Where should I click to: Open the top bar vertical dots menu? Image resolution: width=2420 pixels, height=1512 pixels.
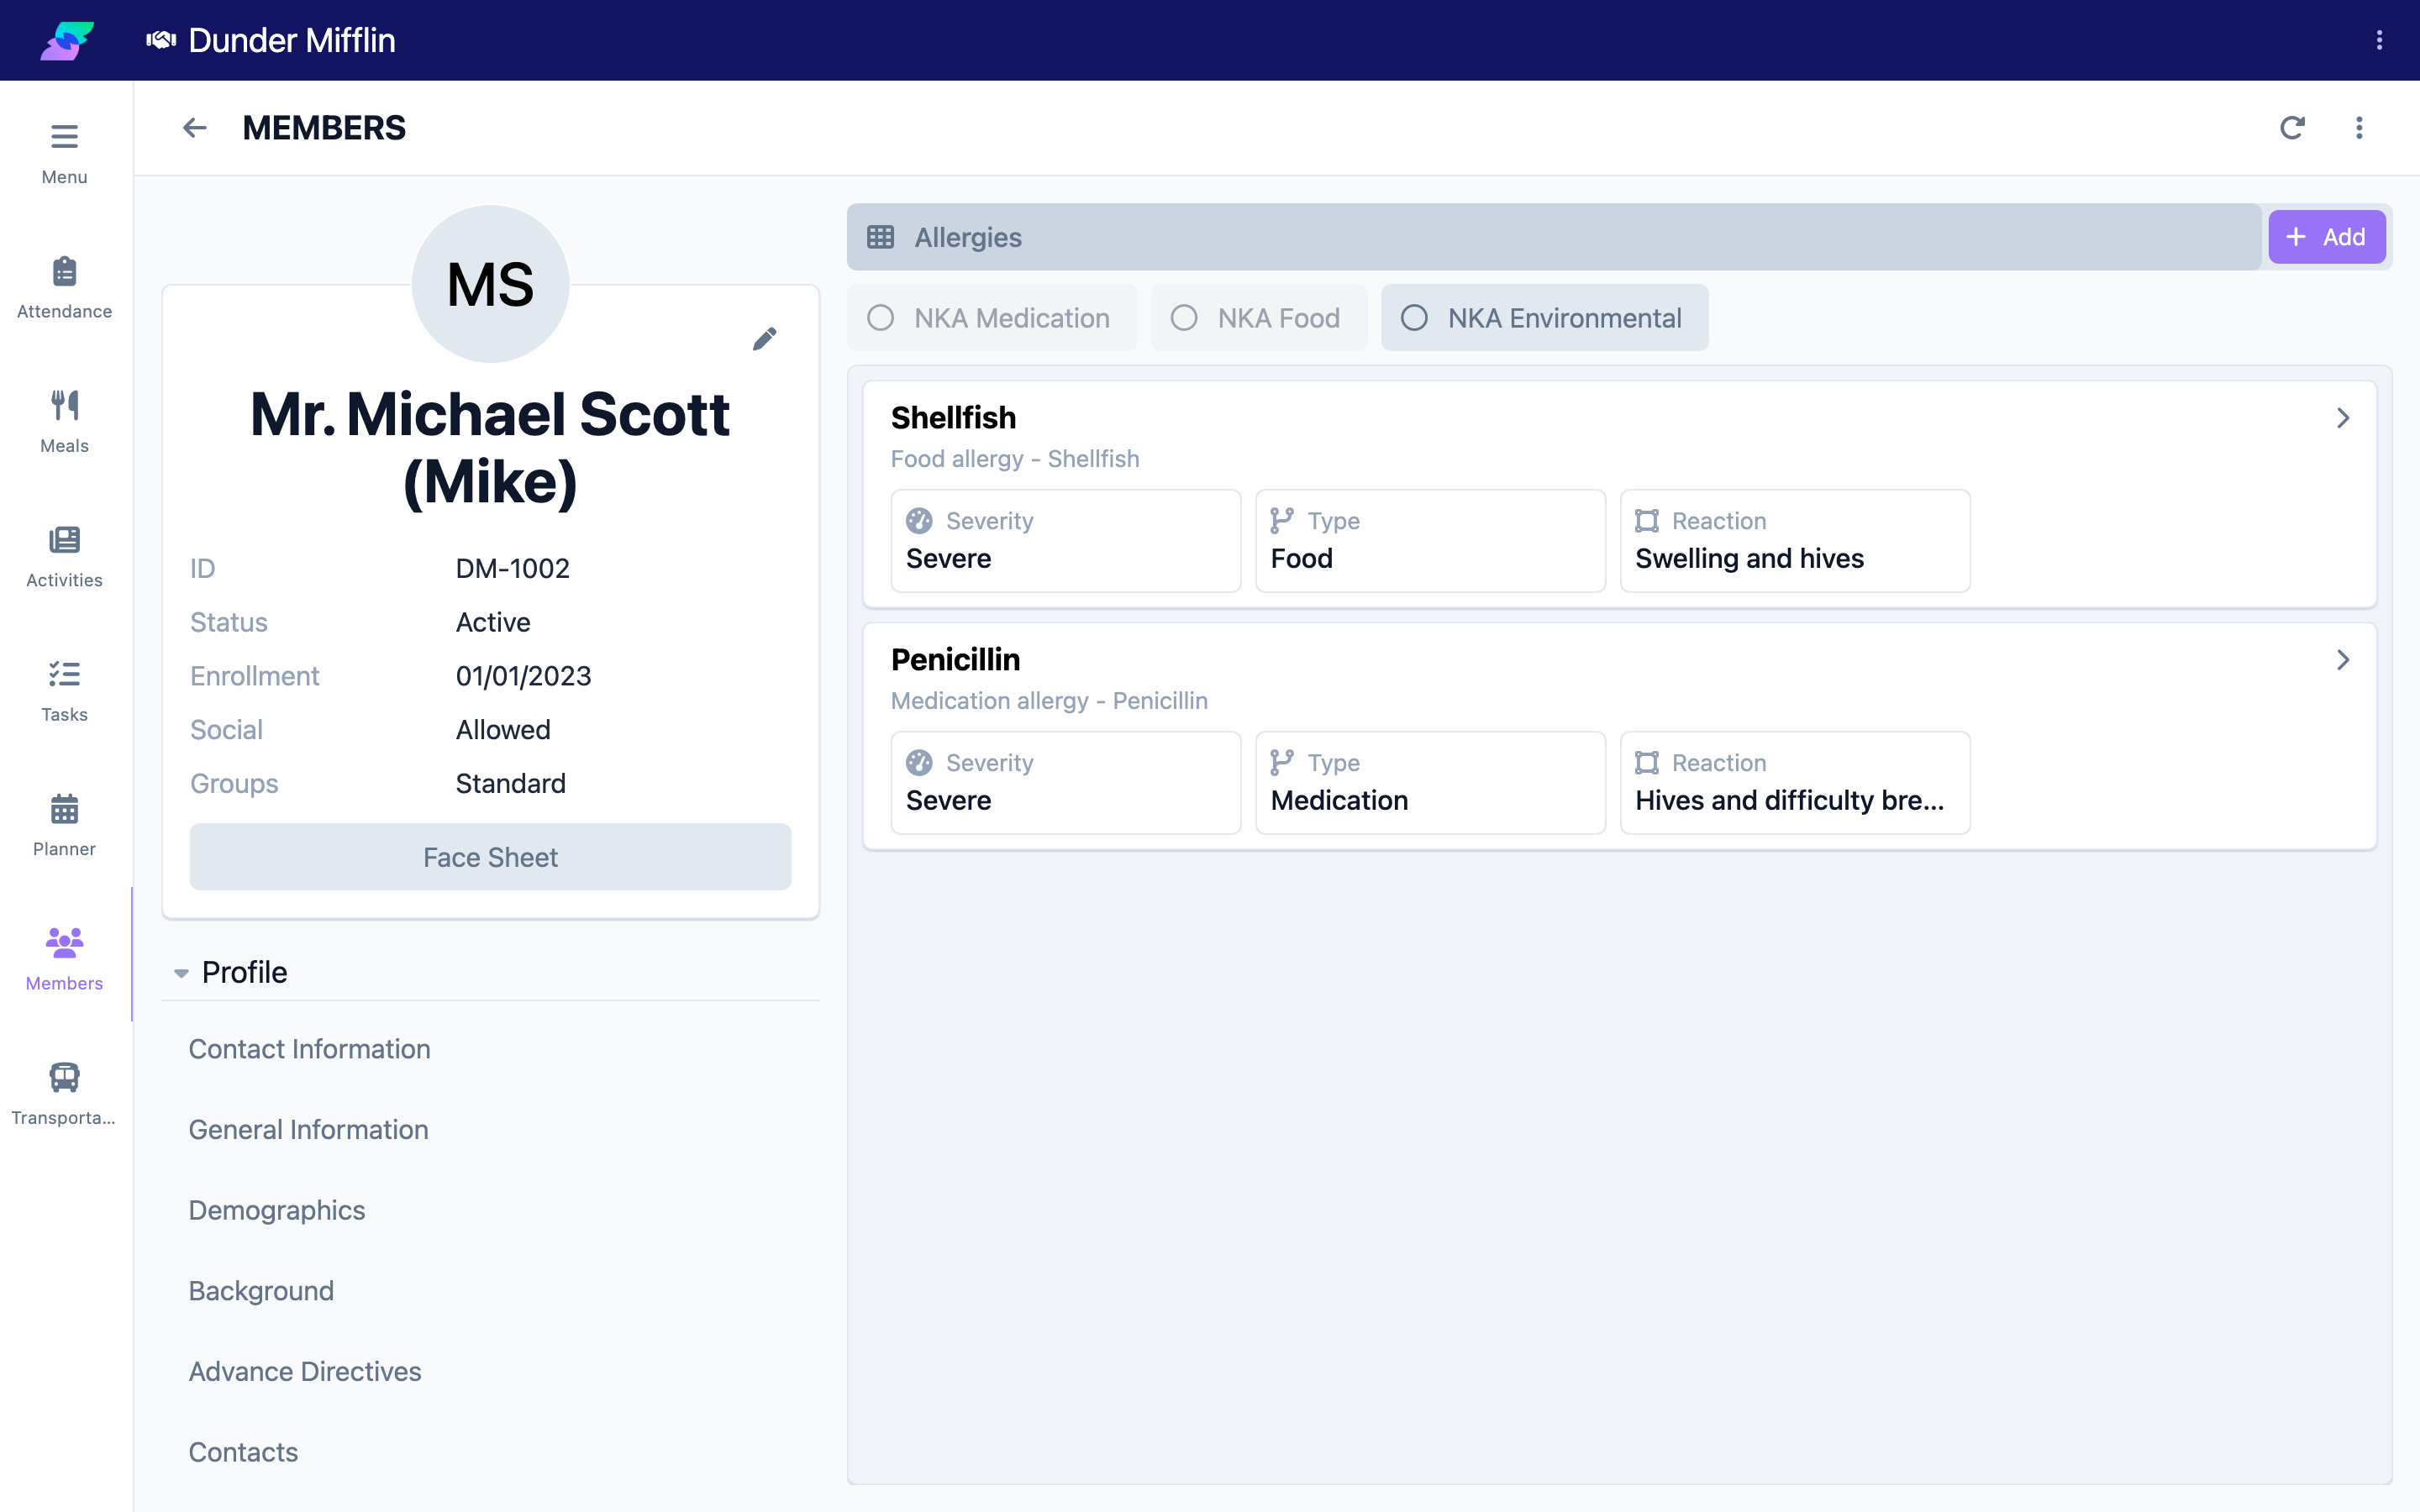point(2379,40)
